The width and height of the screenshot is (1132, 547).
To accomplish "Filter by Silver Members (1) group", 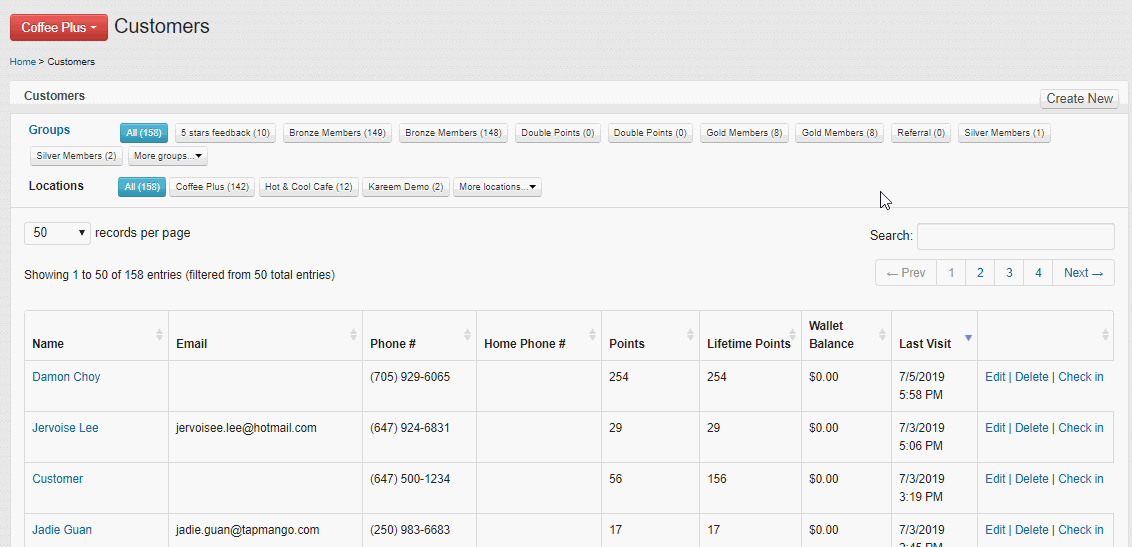I will point(1004,133).
